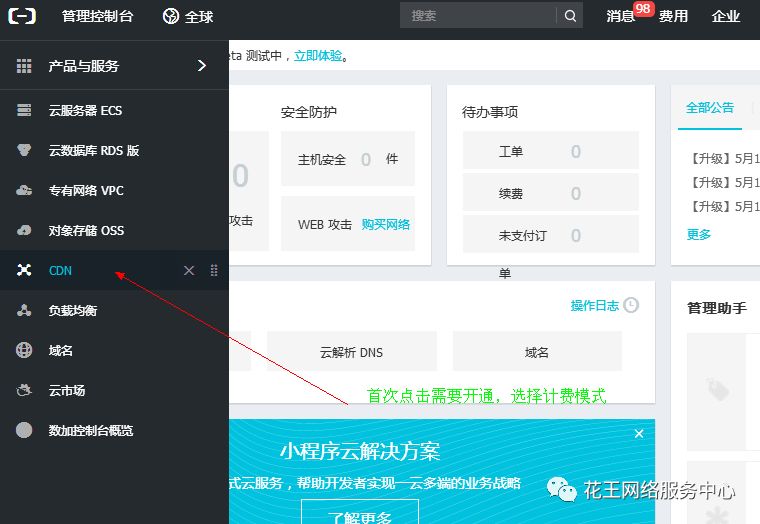Open 域名 from sidebar
The image size is (760, 524).
[x=61, y=350]
